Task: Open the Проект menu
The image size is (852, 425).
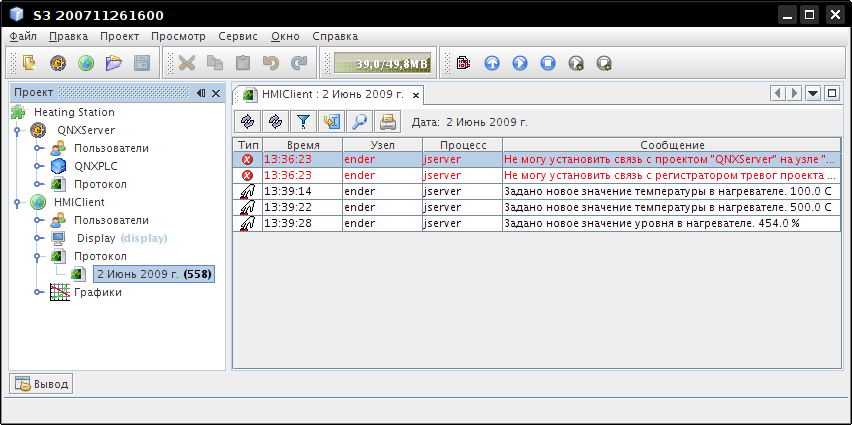Action: (x=120, y=36)
